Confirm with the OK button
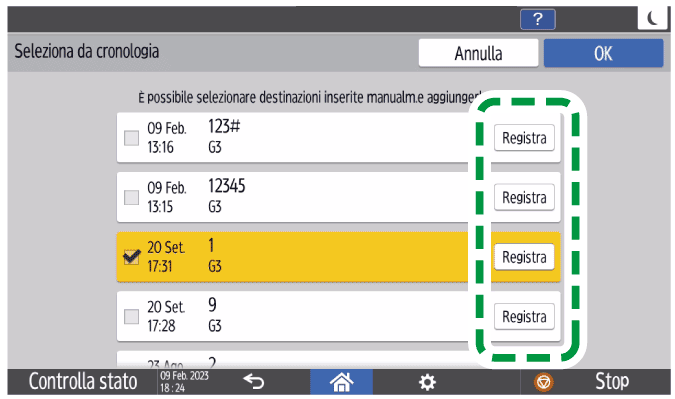The image size is (675, 399). [x=603, y=53]
